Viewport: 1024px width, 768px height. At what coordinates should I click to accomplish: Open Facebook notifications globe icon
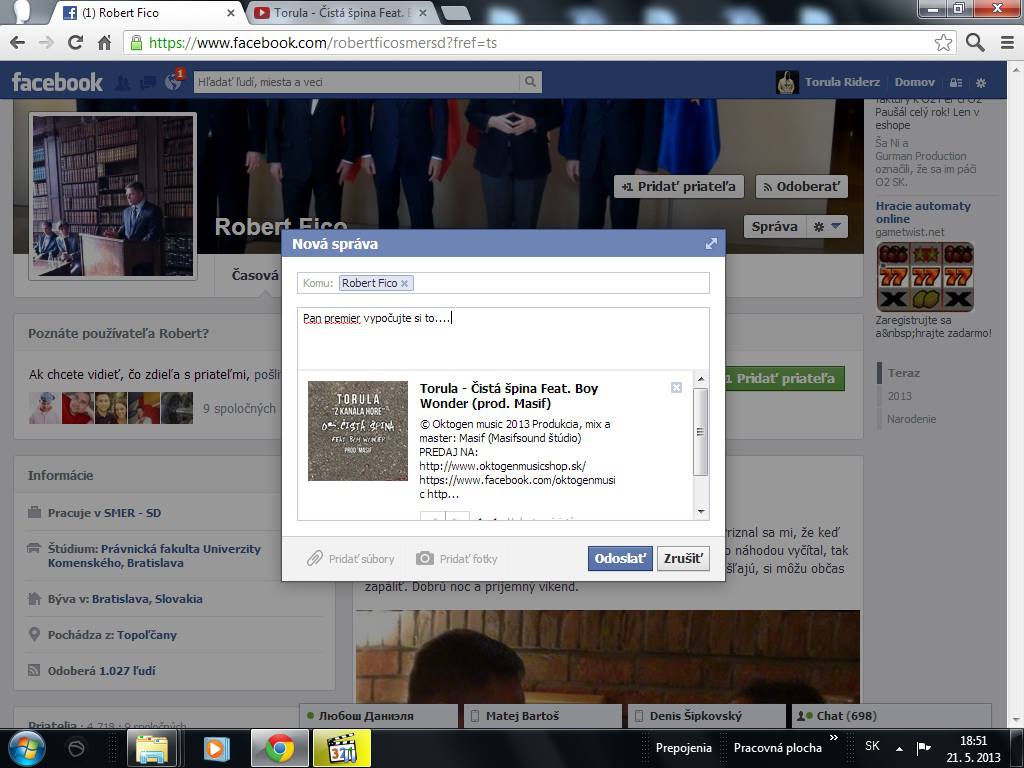[x=173, y=82]
